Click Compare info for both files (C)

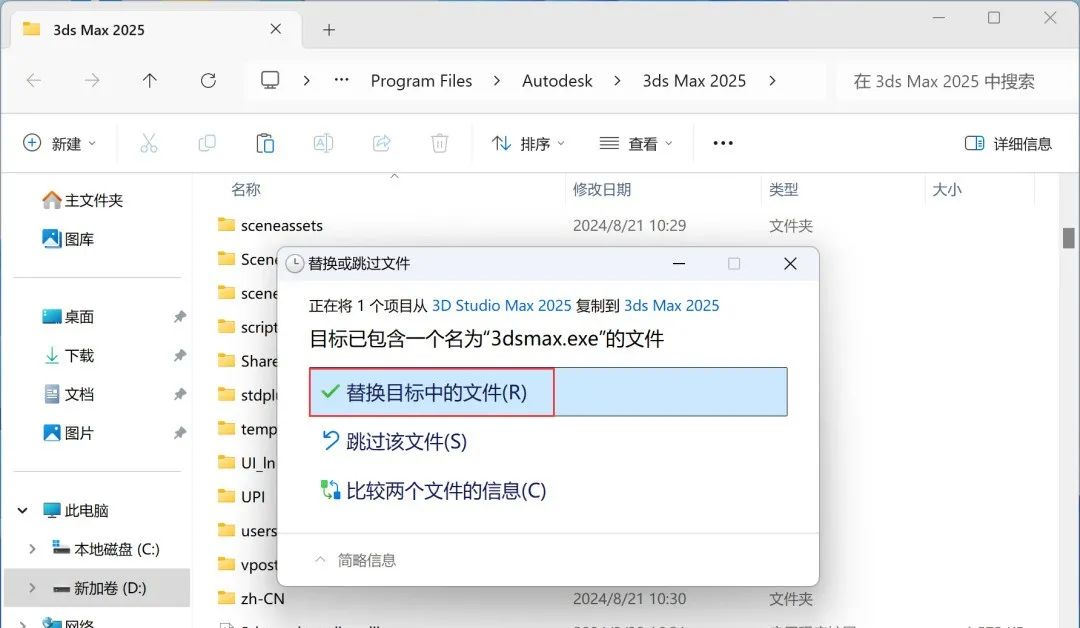[434, 490]
